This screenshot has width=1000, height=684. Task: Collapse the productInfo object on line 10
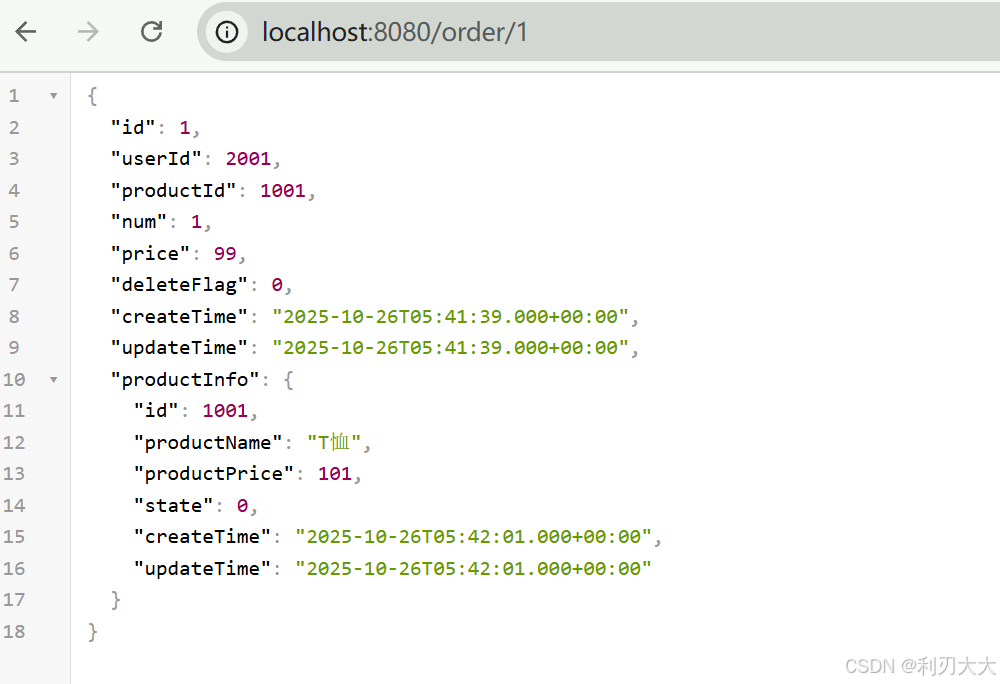click(x=54, y=380)
